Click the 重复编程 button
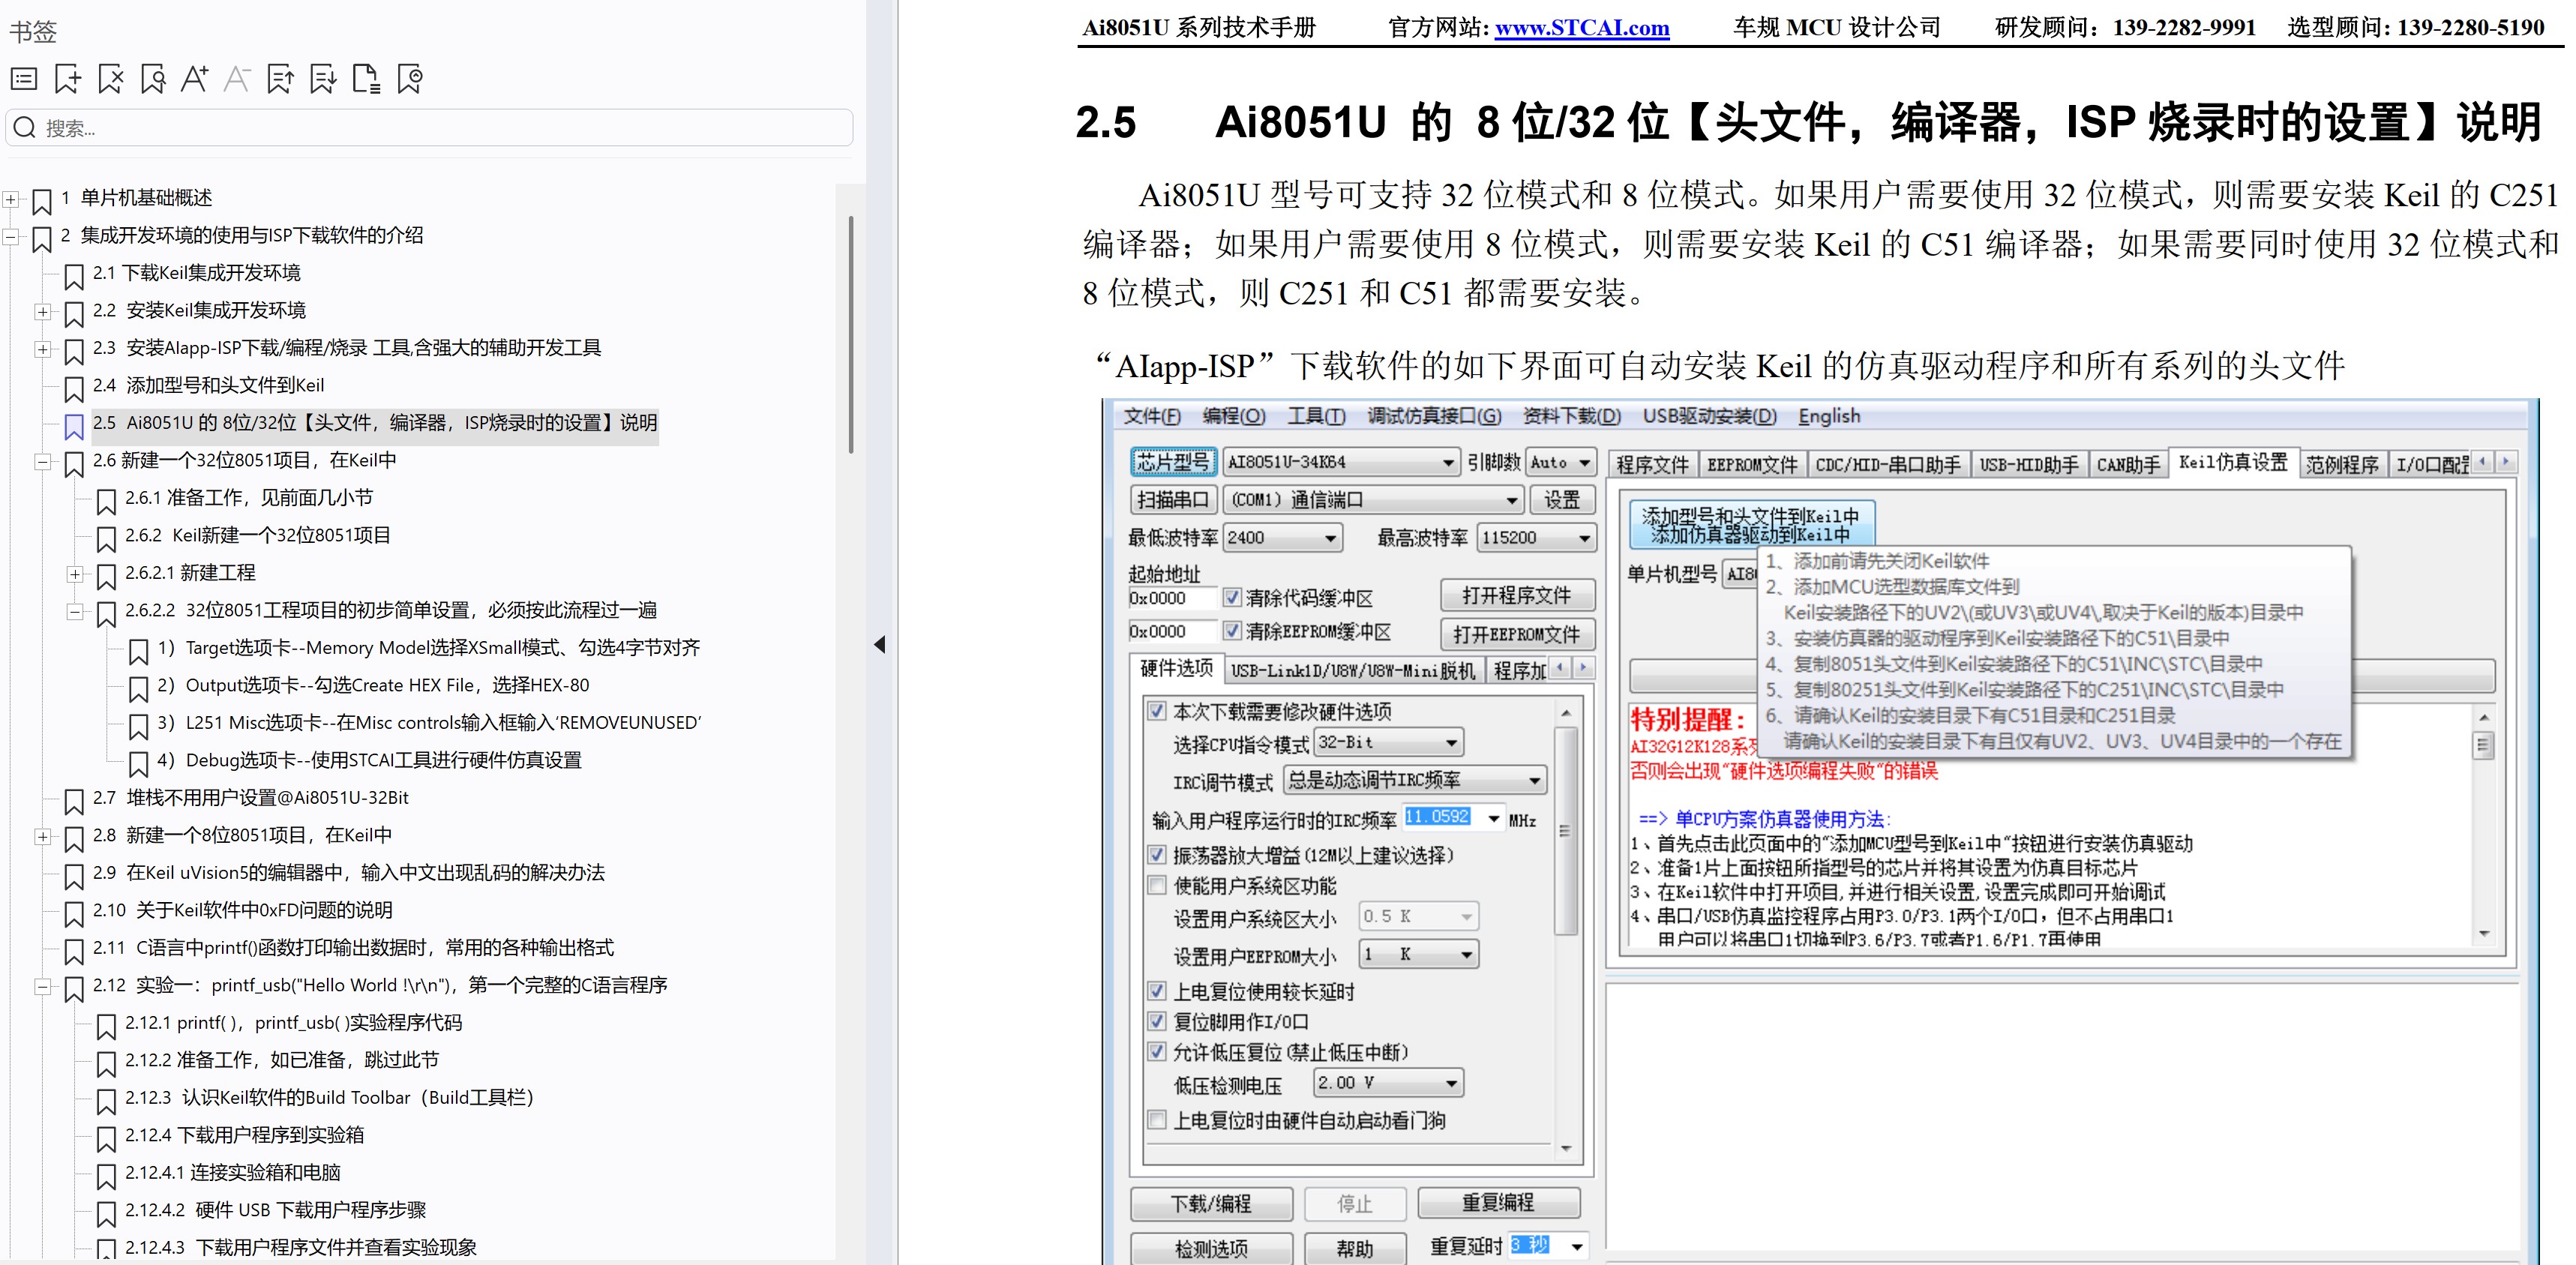Screen dimensions: 2576x1265 pyautogui.click(x=1498, y=1203)
